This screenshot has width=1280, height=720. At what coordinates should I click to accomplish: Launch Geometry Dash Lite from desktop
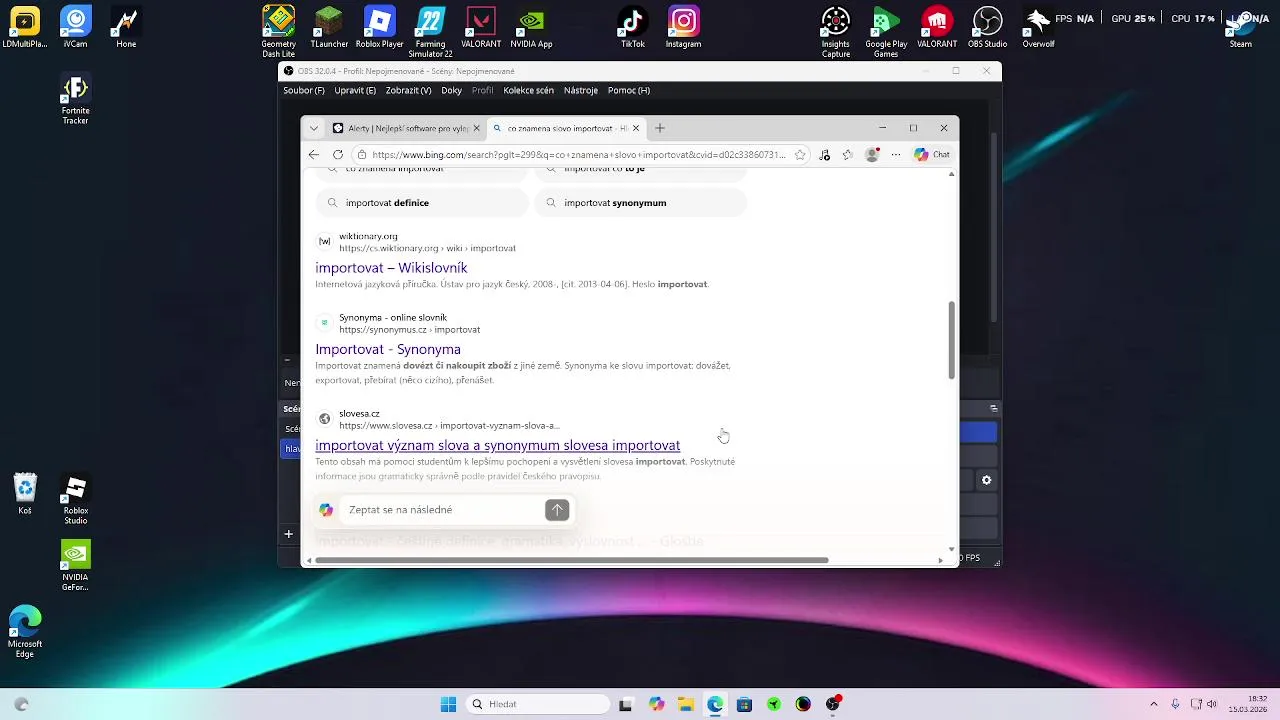click(279, 31)
